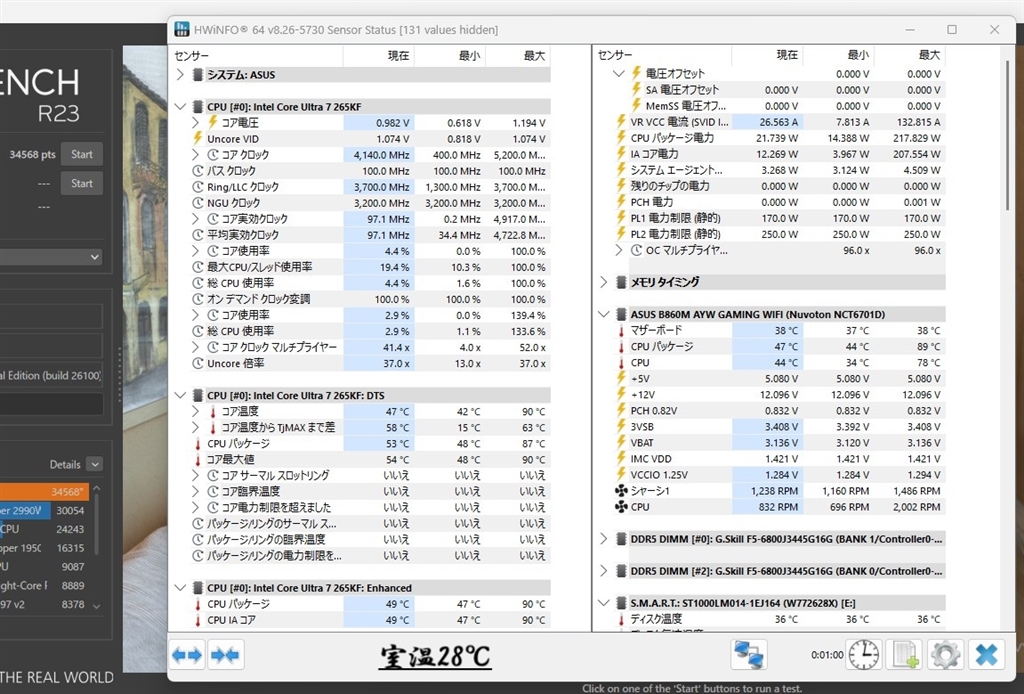The image size is (1024, 694).
Task: Click the thermometer icon beside CPU IA コア
Action: point(198,620)
